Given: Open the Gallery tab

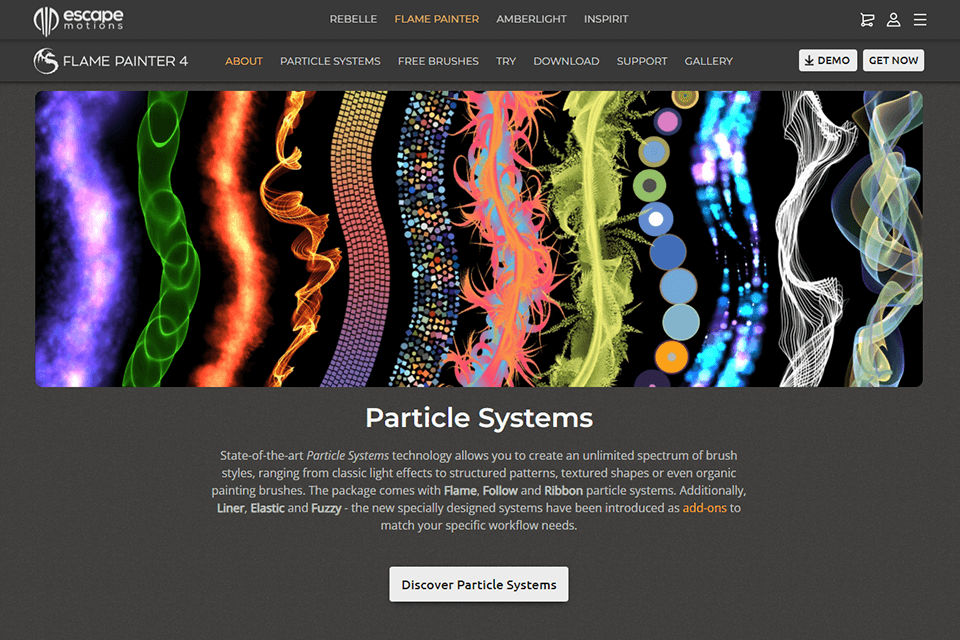Looking at the screenshot, I should click(x=708, y=61).
